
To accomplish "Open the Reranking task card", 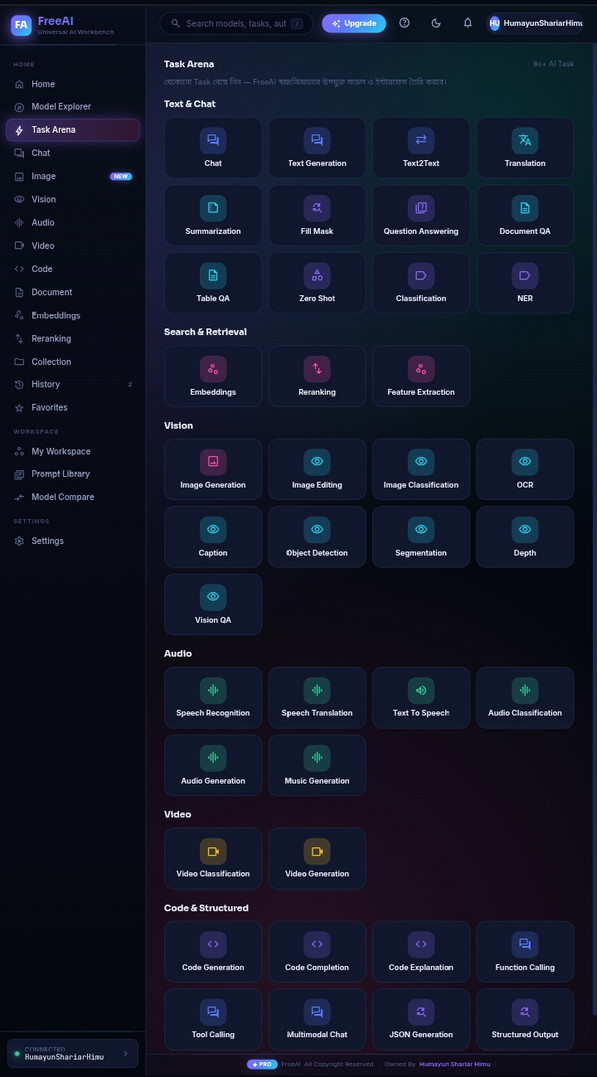I will point(317,376).
